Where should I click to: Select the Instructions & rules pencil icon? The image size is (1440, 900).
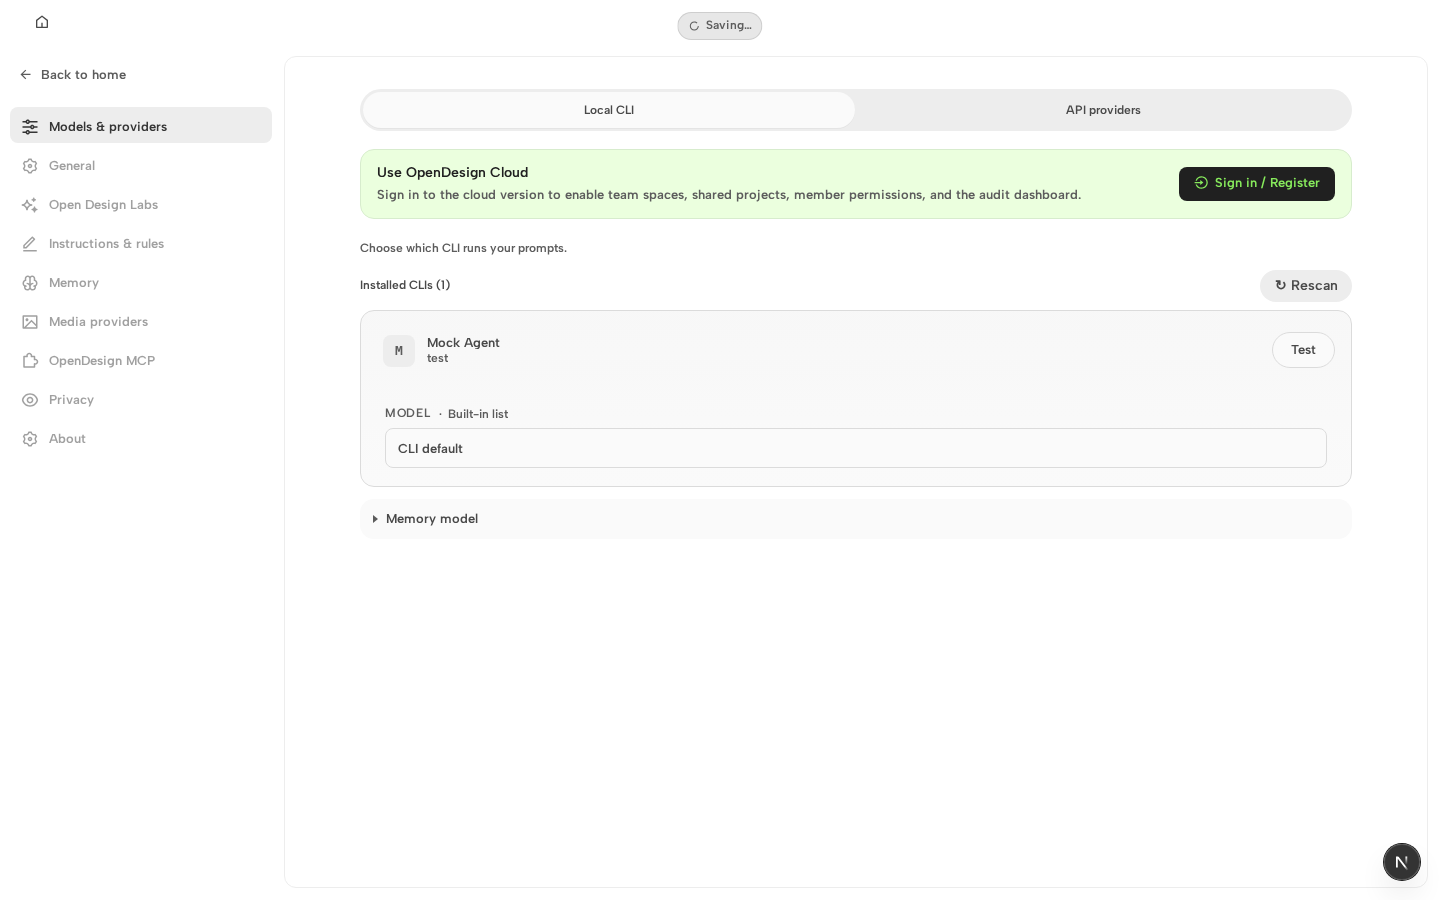pos(30,244)
